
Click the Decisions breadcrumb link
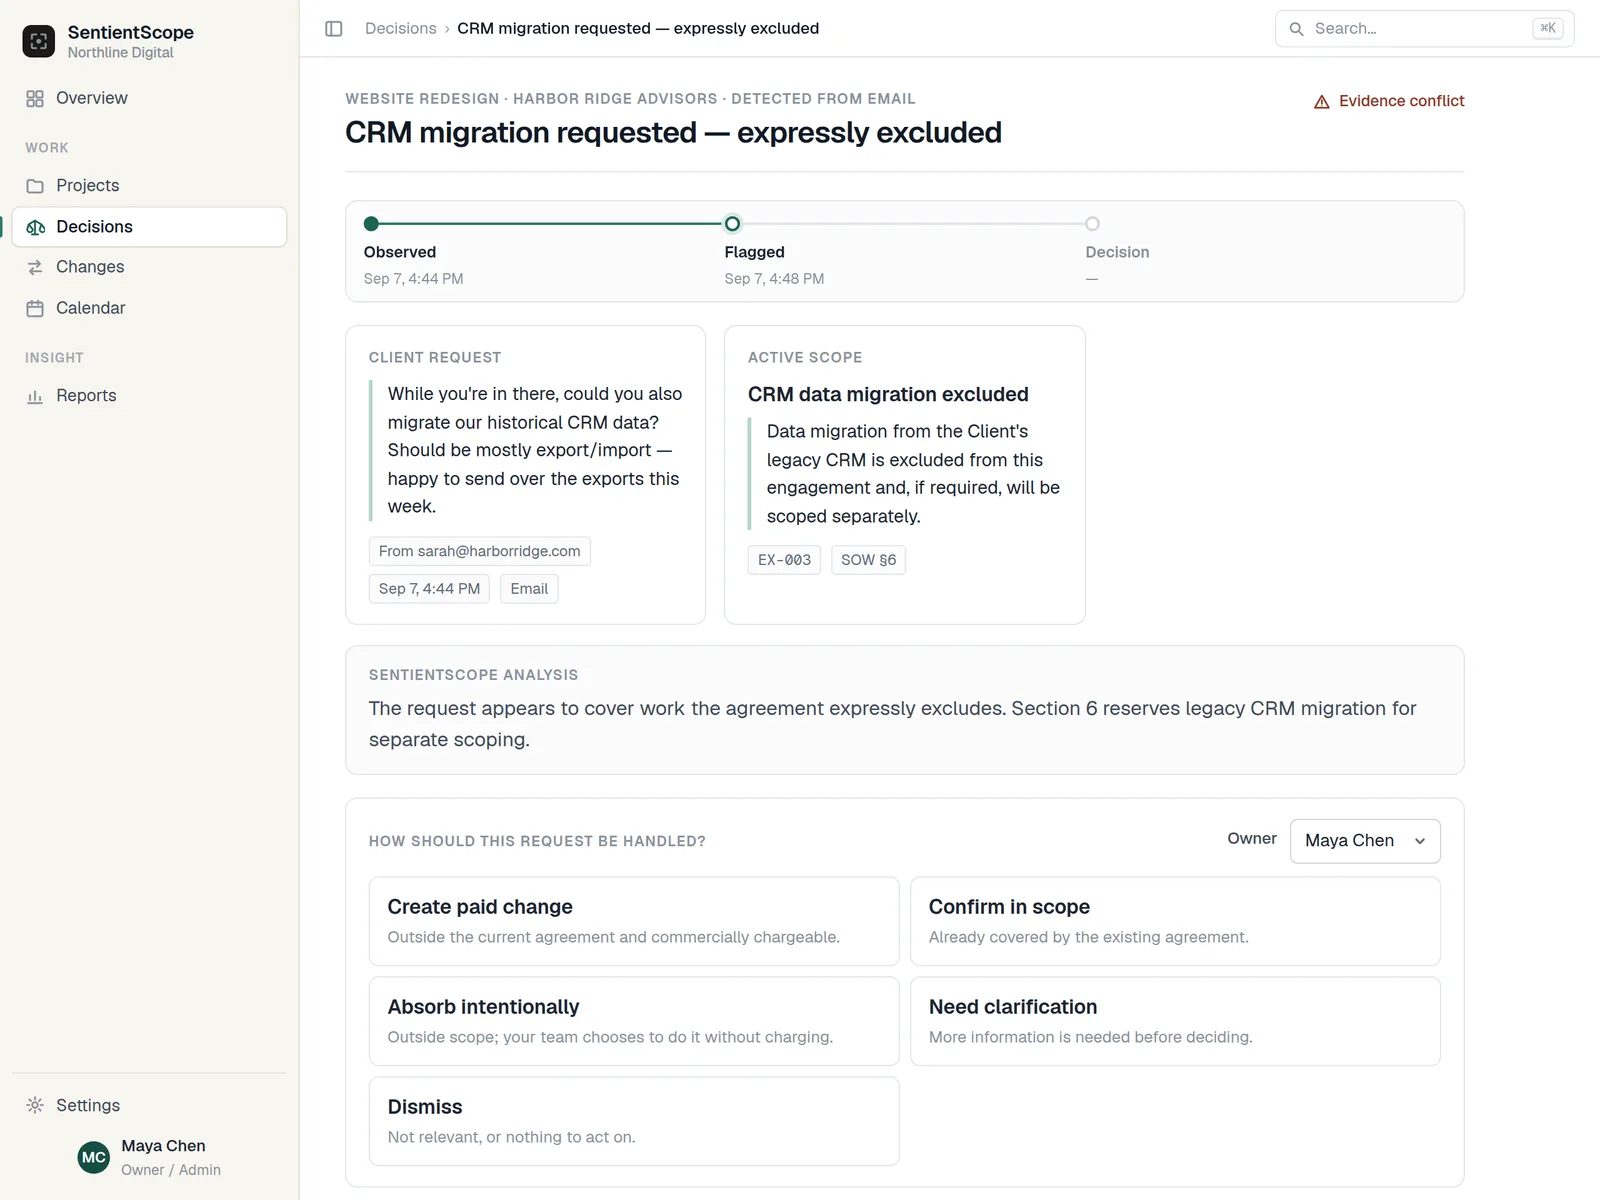pyautogui.click(x=400, y=28)
